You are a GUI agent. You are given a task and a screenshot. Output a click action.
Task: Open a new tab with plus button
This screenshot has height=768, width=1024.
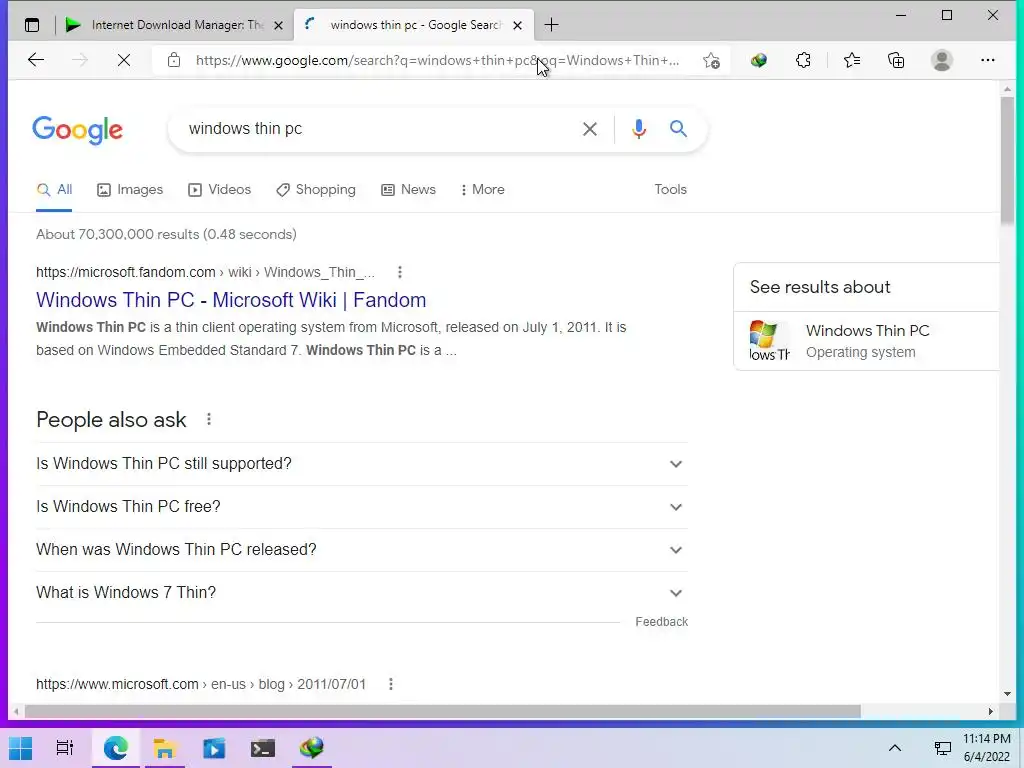tap(551, 25)
